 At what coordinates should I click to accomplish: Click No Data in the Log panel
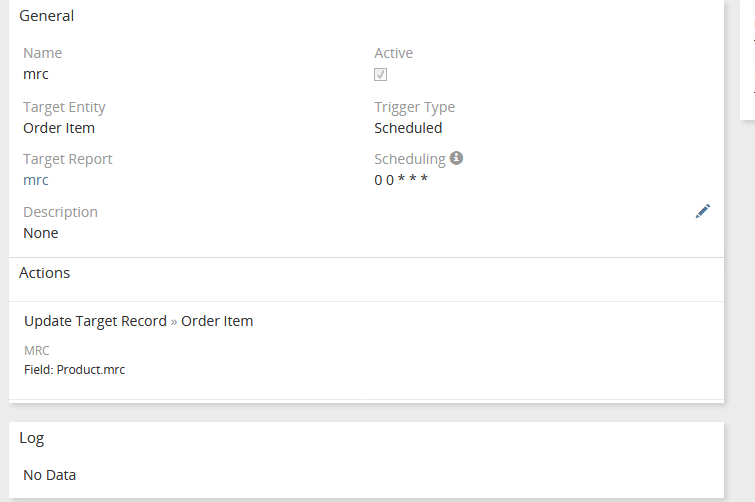pos(49,475)
